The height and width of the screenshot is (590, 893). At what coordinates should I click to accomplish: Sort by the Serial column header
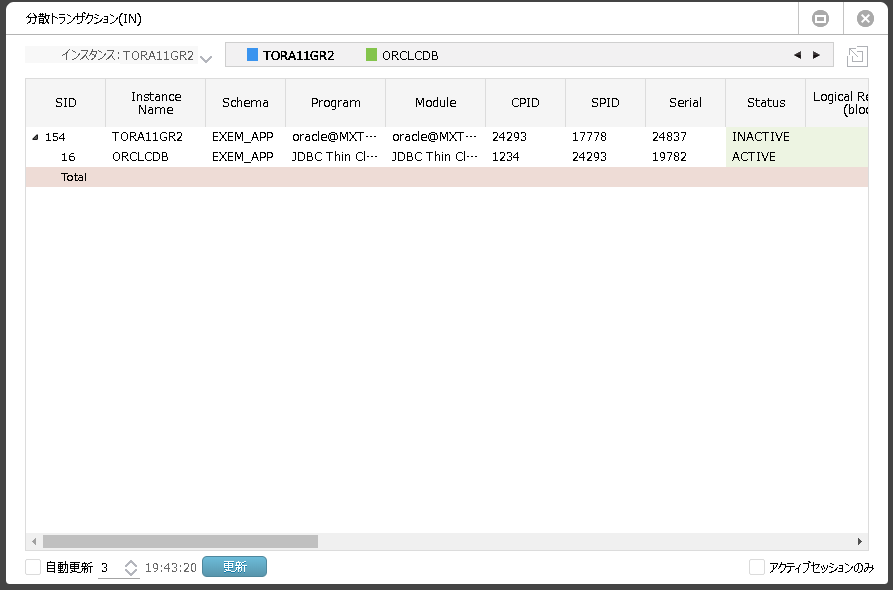coord(685,103)
